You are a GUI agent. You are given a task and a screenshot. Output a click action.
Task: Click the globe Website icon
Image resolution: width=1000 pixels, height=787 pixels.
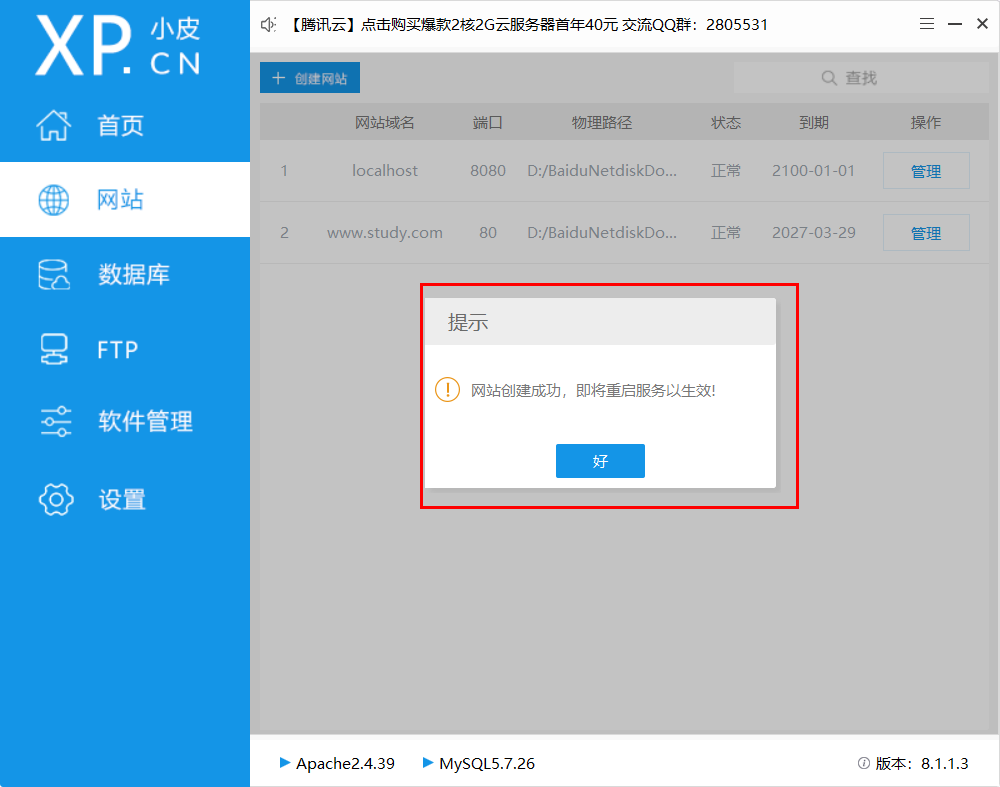54,200
